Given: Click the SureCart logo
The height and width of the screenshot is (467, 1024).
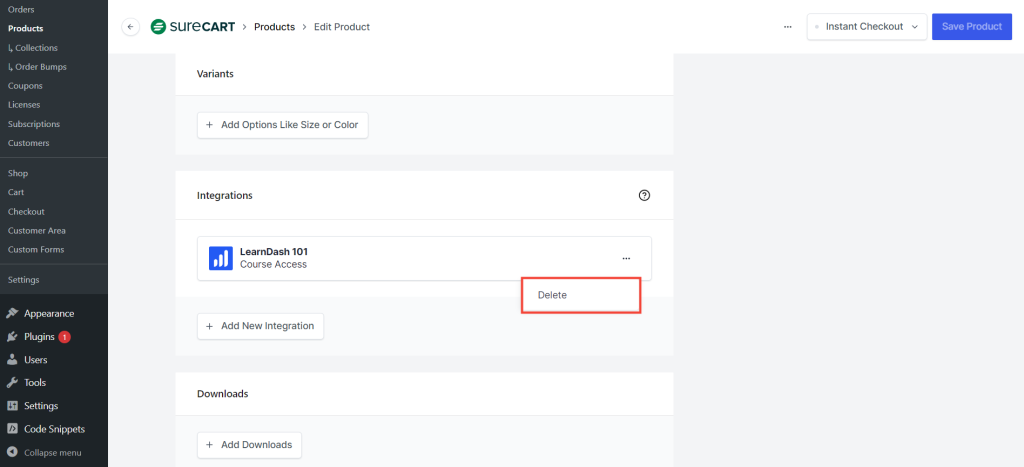Looking at the screenshot, I should point(193,27).
